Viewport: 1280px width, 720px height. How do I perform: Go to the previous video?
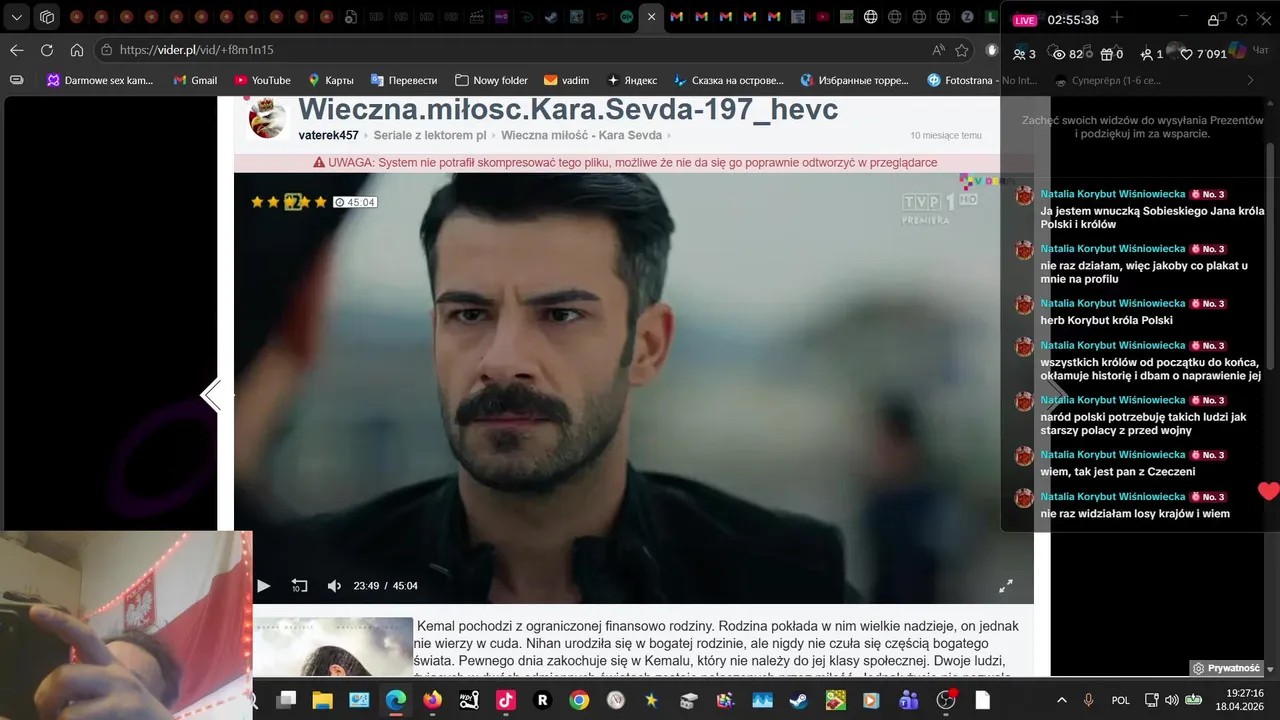point(211,396)
